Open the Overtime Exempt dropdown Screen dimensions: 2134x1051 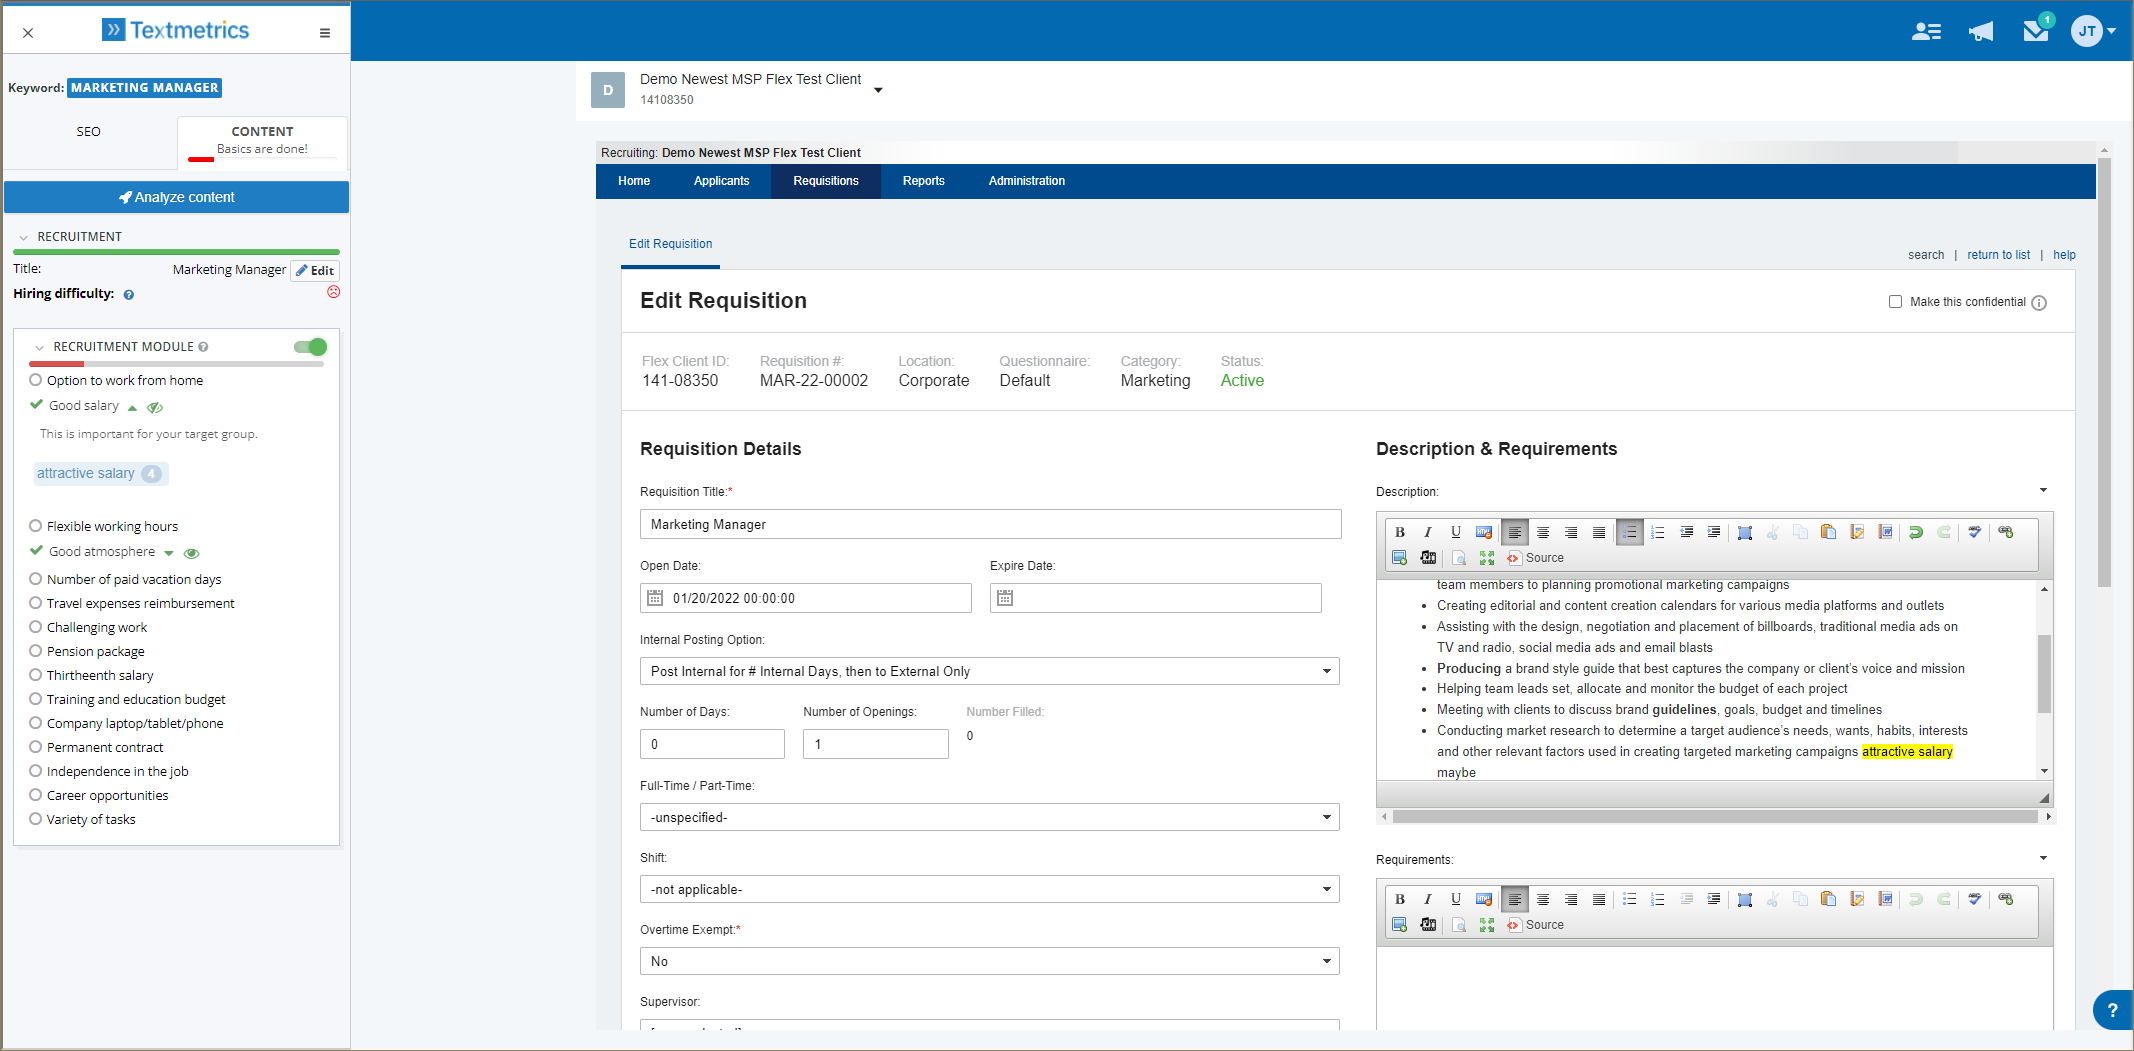click(989, 961)
